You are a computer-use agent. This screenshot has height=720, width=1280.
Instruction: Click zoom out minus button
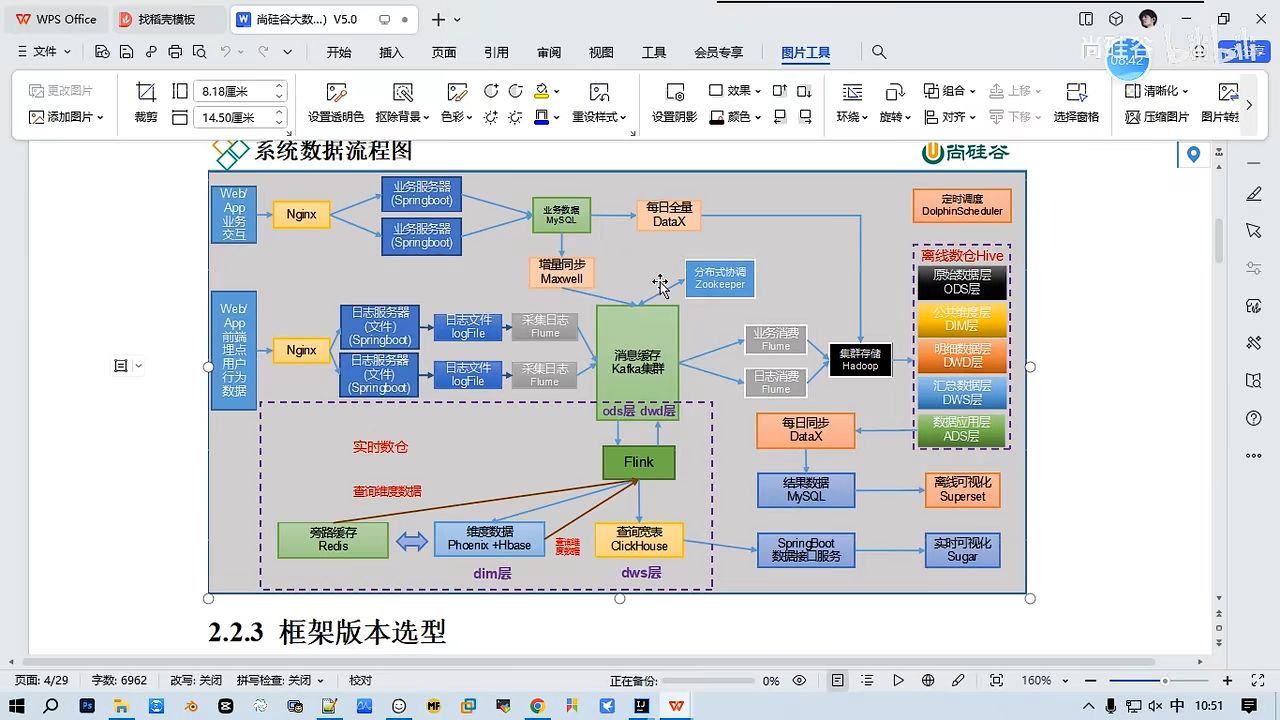[1089, 680]
